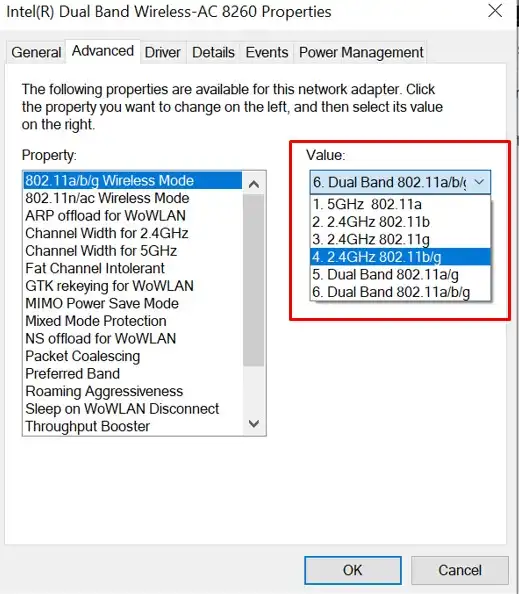This screenshot has height=594, width=519.
Task: Choose option 3. 2.4GHz 802.11g
Action: (400, 239)
